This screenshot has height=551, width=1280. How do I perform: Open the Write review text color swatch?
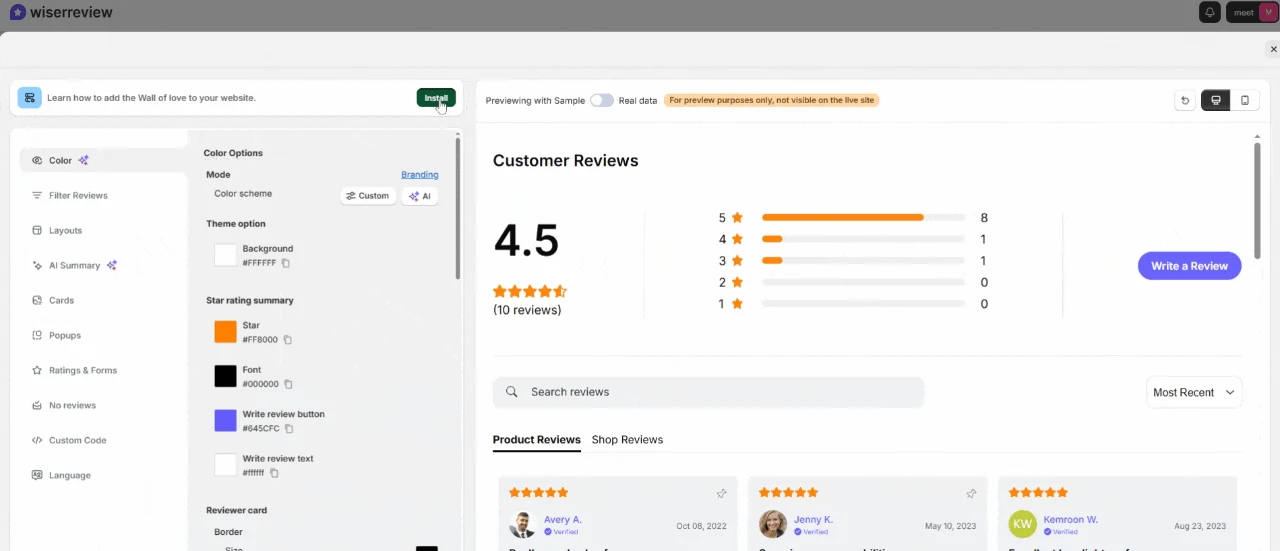click(x=225, y=465)
